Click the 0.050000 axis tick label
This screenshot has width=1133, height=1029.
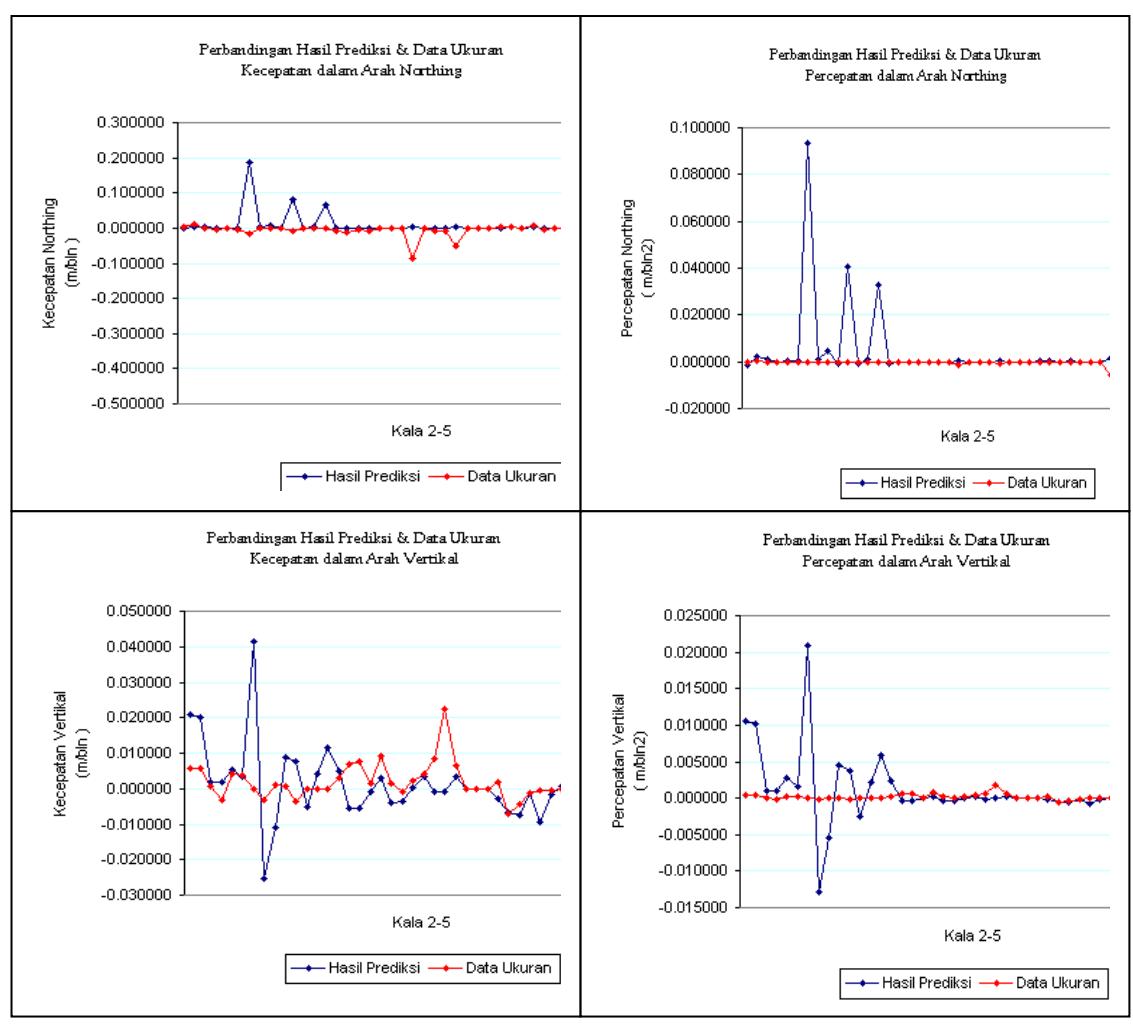[x=139, y=611]
